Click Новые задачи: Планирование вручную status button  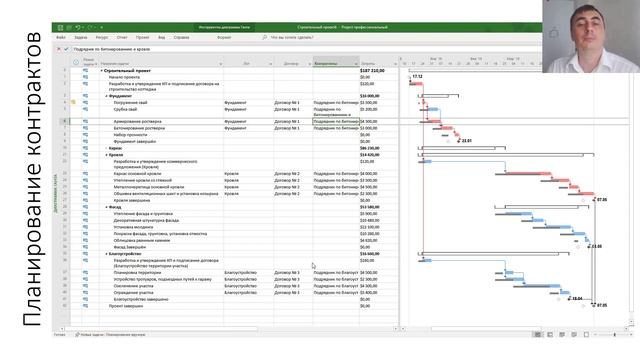point(110,335)
